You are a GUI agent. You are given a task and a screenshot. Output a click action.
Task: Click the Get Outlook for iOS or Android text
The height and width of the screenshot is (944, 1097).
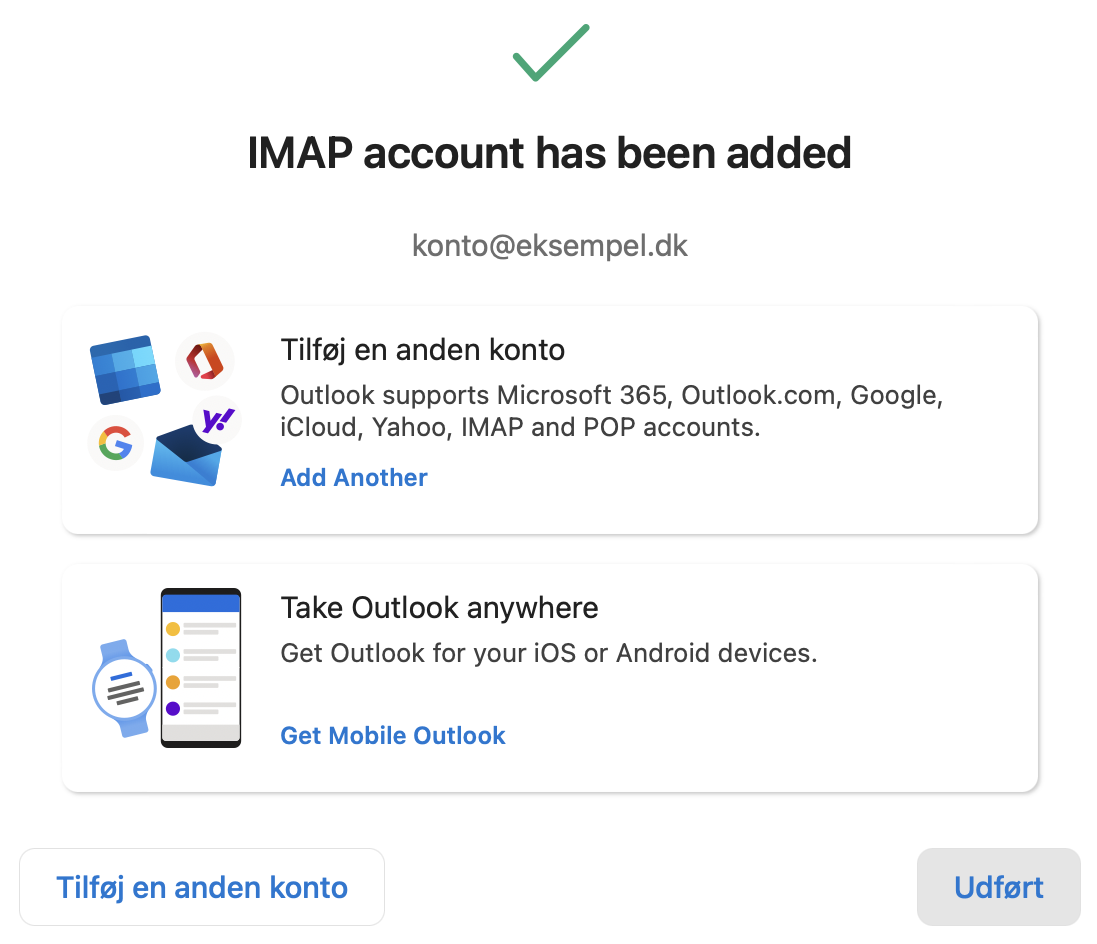coord(548,653)
